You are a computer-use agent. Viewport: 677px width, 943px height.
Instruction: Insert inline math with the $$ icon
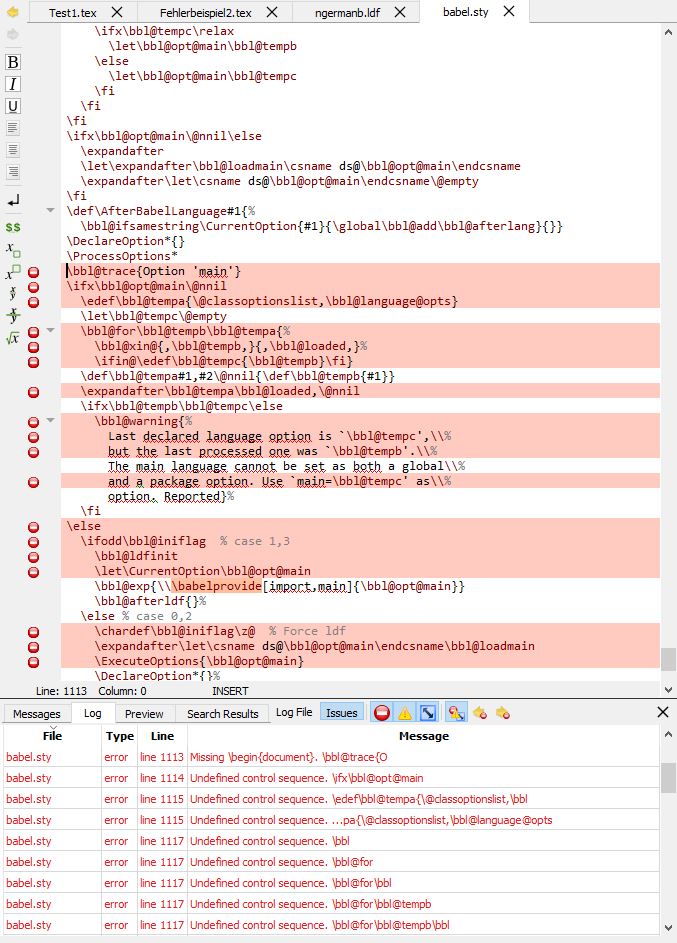pos(13,227)
